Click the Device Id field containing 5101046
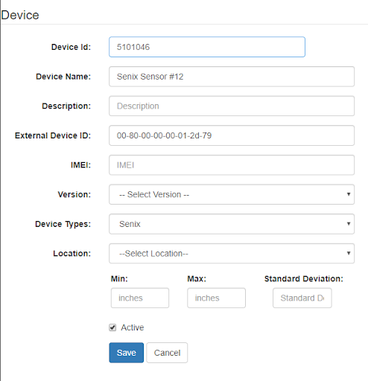The height and width of the screenshot is (381, 368). click(x=207, y=47)
